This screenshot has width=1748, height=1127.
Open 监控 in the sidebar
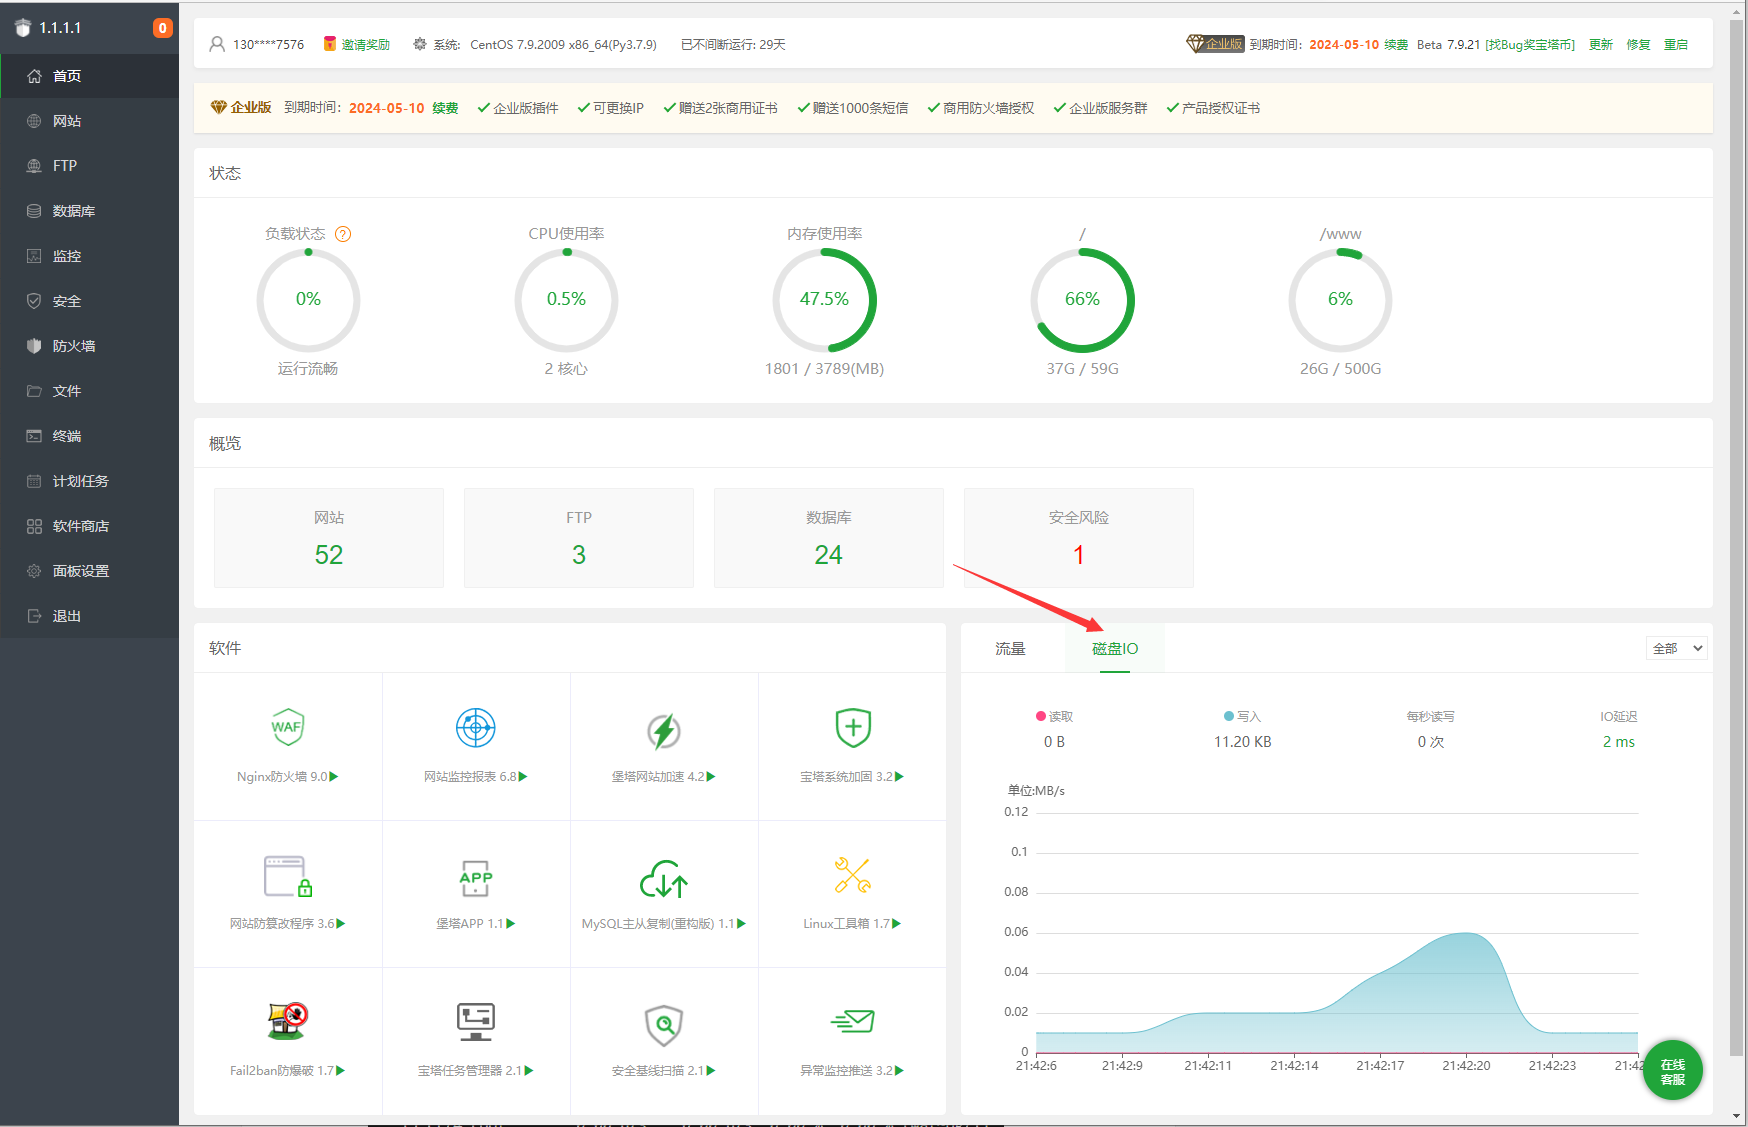click(x=90, y=256)
